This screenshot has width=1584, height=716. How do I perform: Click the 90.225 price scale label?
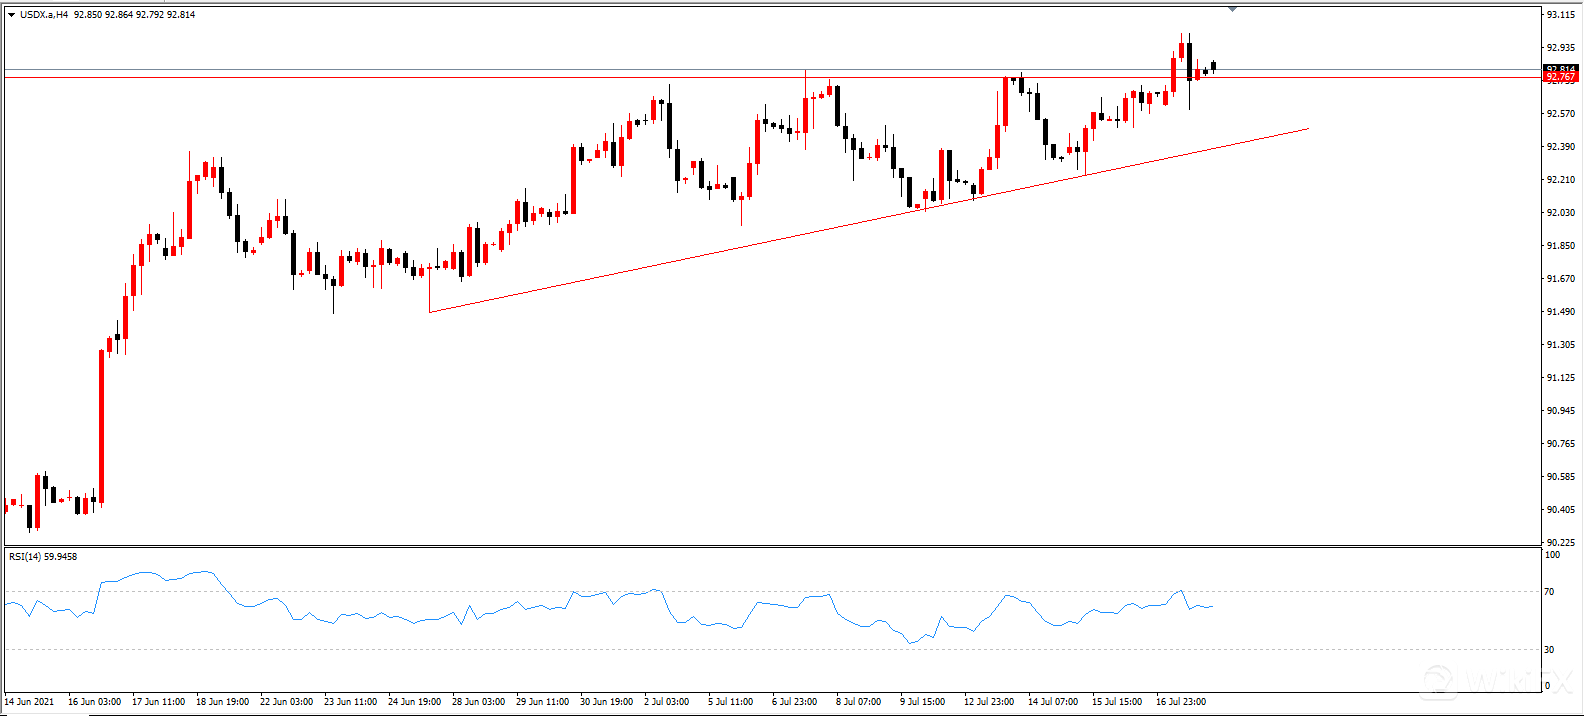[1560, 543]
